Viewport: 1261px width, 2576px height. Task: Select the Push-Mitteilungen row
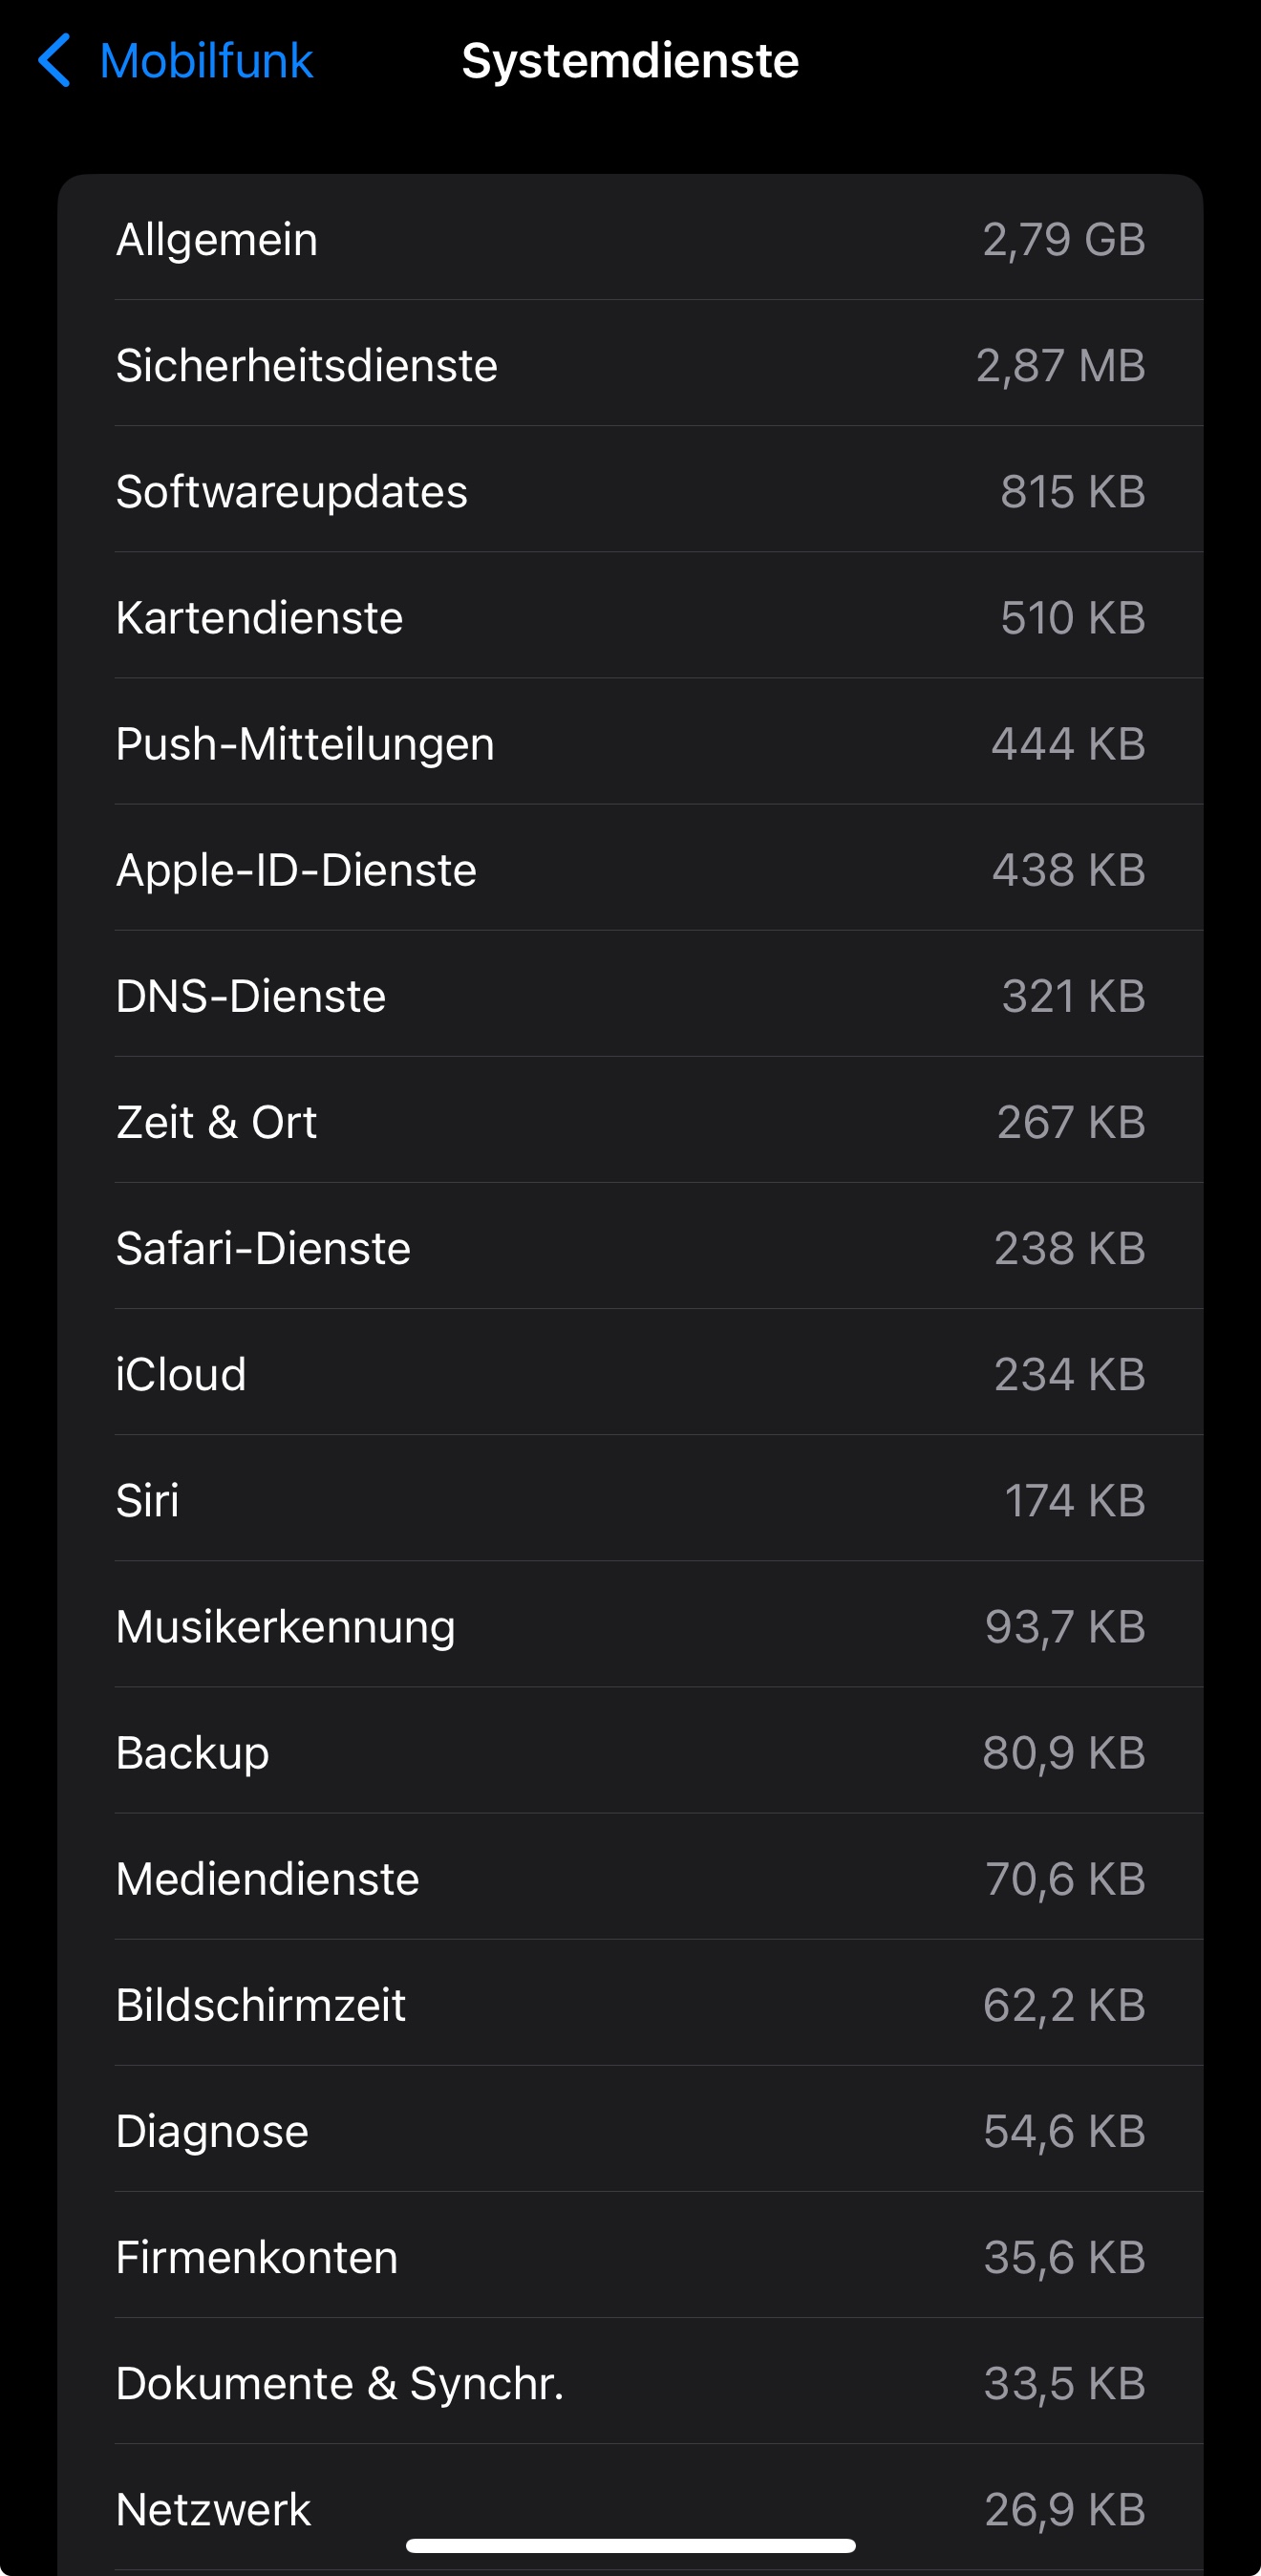tap(630, 743)
